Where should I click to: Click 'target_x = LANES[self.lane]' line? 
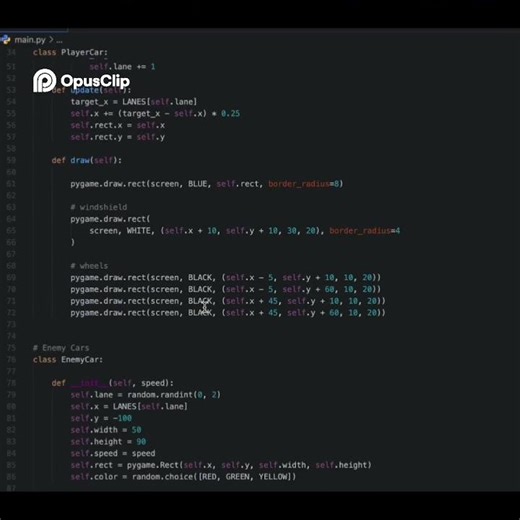point(133,102)
